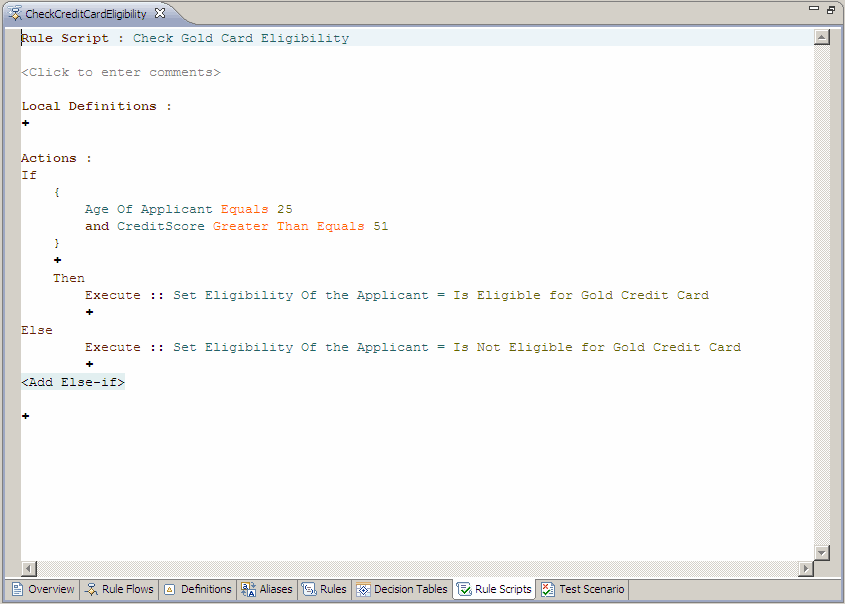Open the Rule Flows tab
Viewport: 845px width, 604px height.
pyautogui.click(x=119, y=589)
